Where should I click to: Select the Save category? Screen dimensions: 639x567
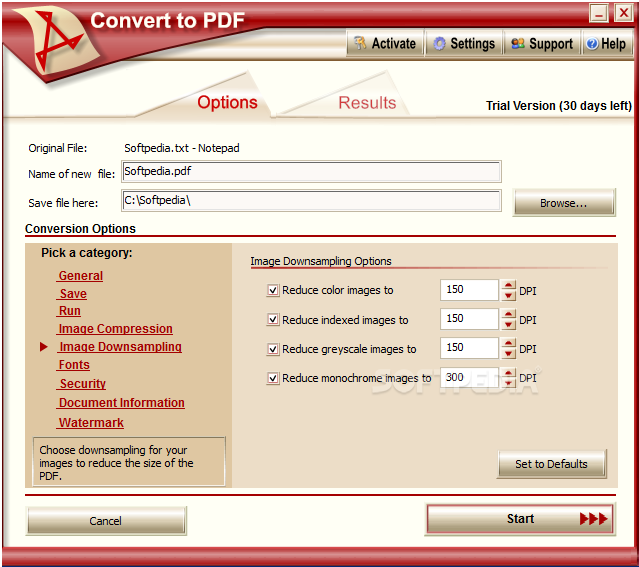coord(73,293)
